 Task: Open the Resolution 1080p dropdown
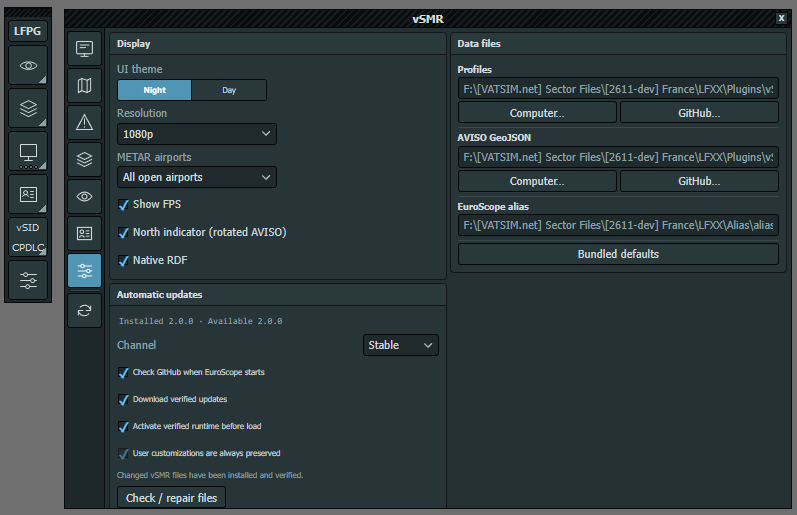click(x=197, y=134)
